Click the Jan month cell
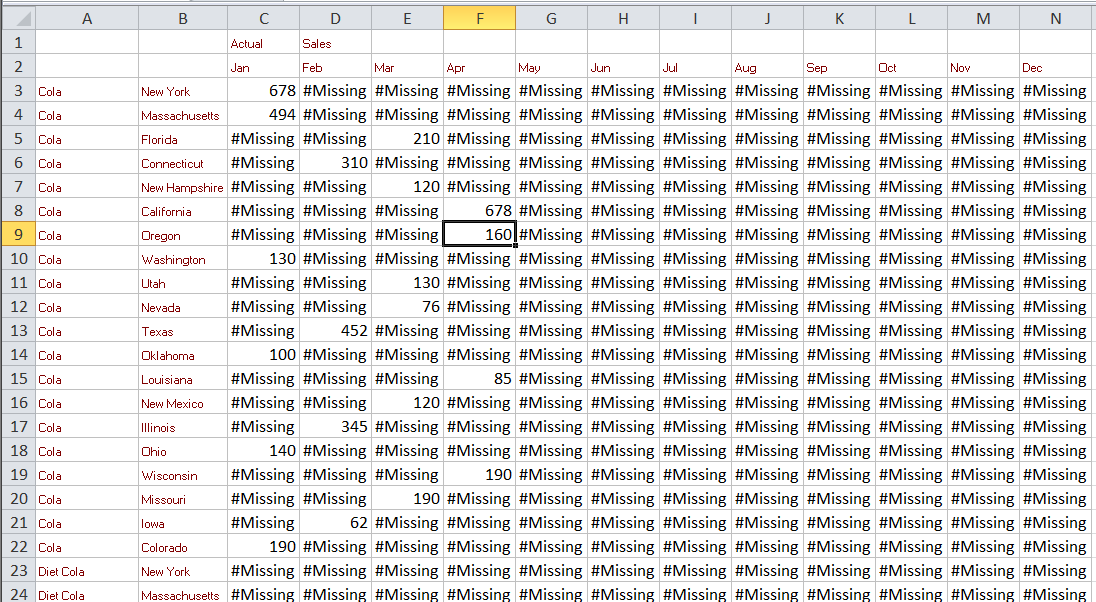 264,66
